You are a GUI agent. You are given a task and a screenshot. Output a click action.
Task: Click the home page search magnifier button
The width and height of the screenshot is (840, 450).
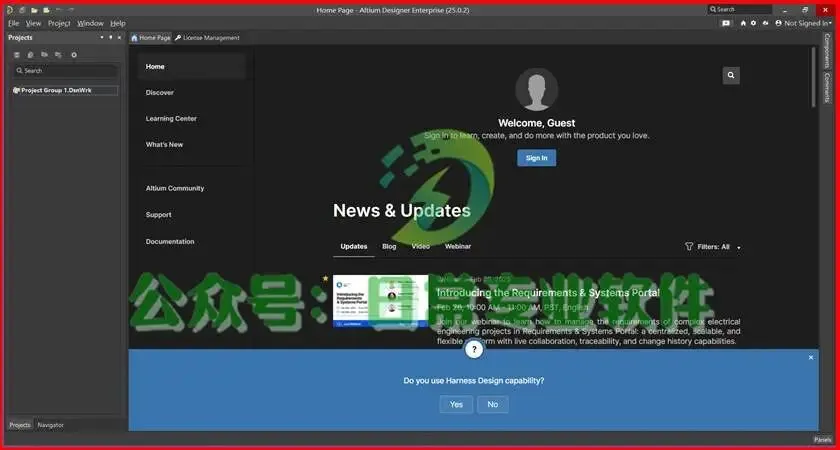tap(731, 76)
